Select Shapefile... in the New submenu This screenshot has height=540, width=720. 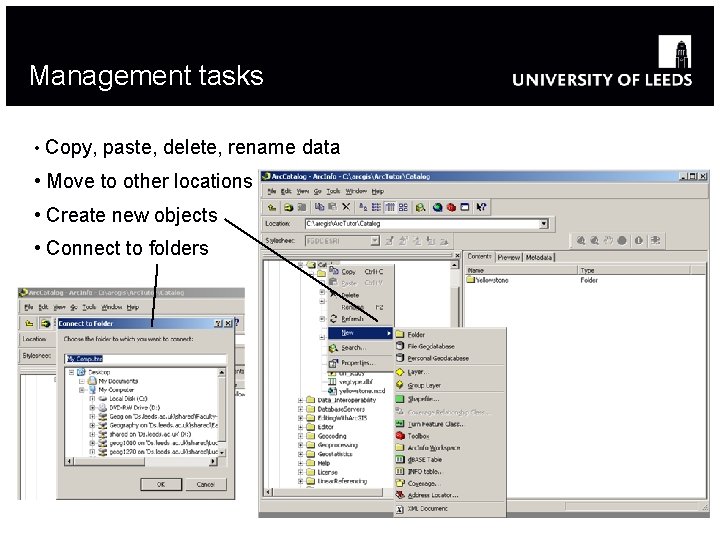coord(450,399)
